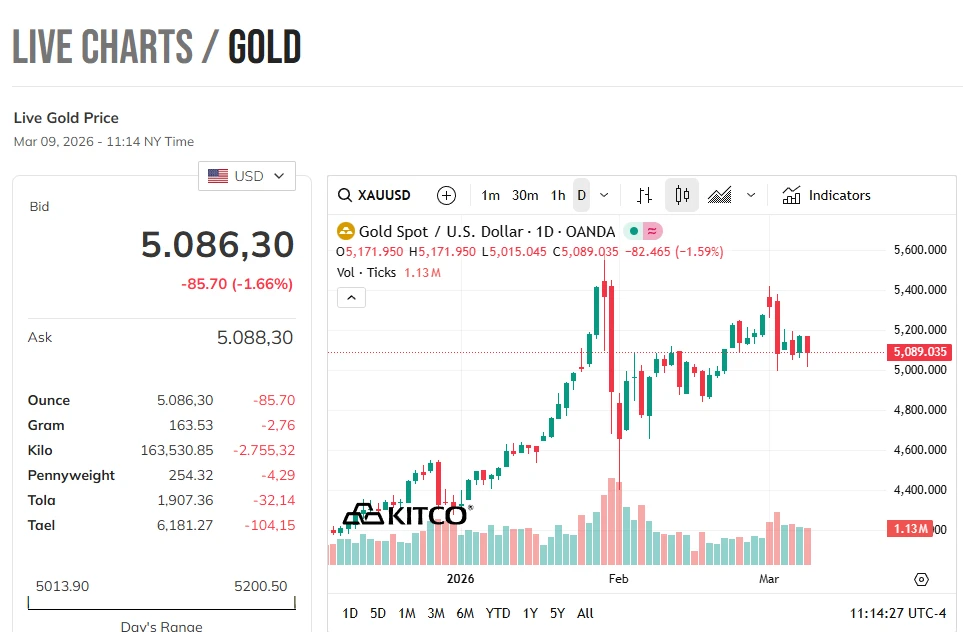Open the USD currency dropdown
Viewport: 963px width, 632px height.
[247, 176]
